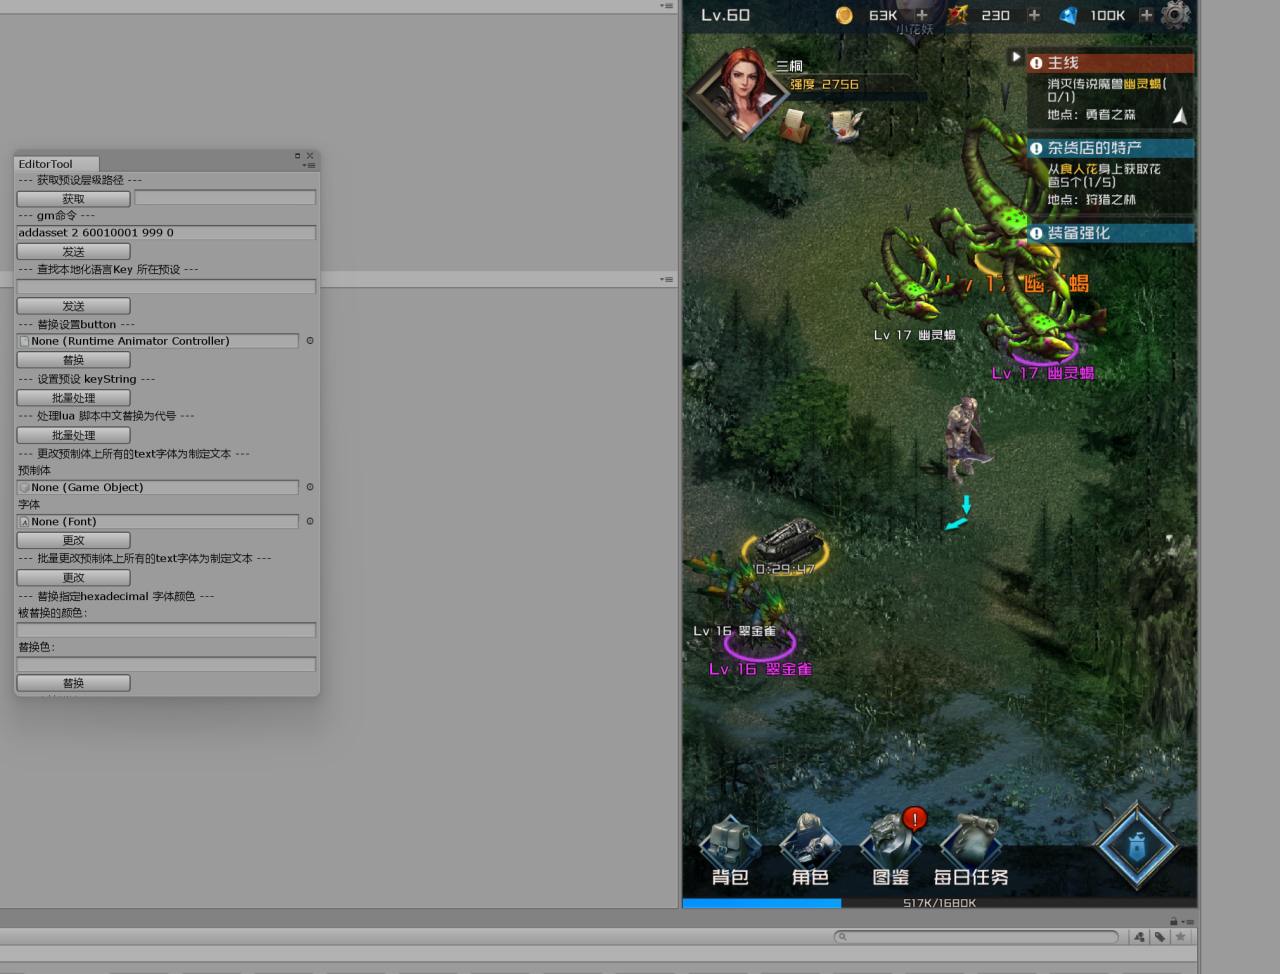Click the Runtime Animator Controller object field
The height and width of the screenshot is (974, 1280).
[x=158, y=341]
